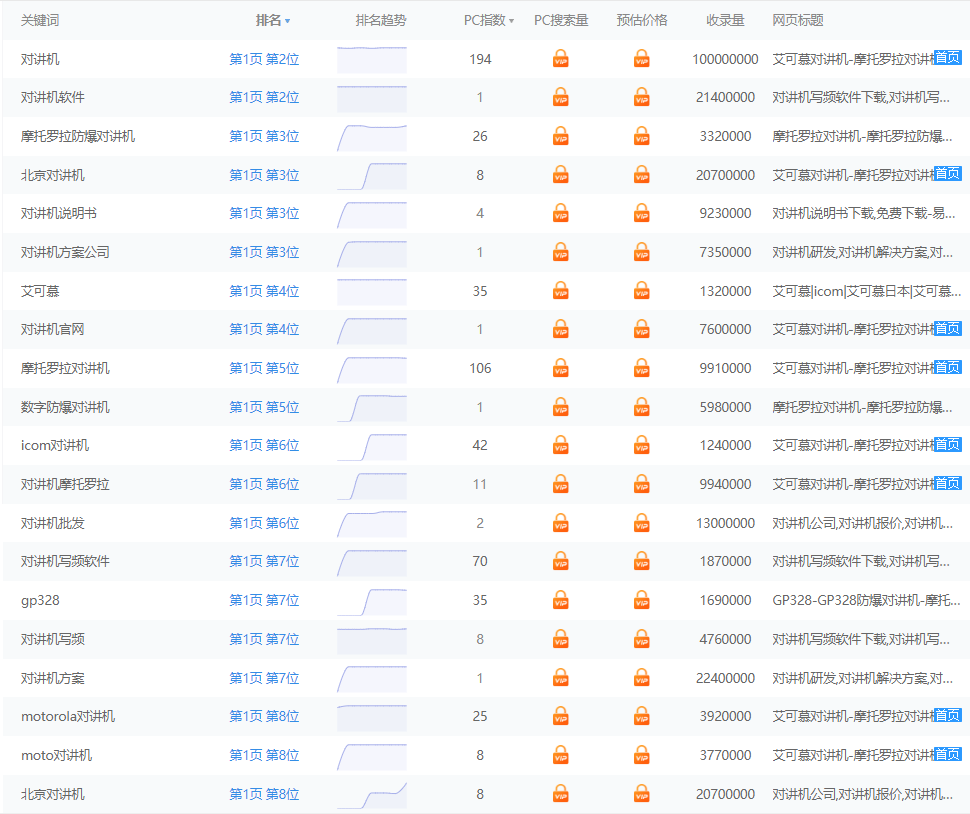Image resolution: width=970 pixels, height=814 pixels.
Task: Click the 预估价格 VIP lock for 对讲机说明书
Action: pyautogui.click(x=641, y=214)
